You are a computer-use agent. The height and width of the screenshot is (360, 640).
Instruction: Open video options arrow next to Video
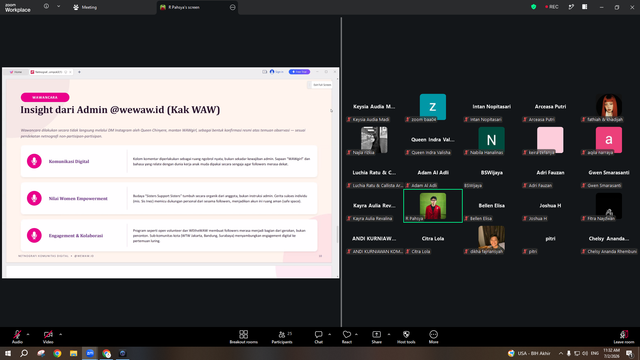click(60, 334)
